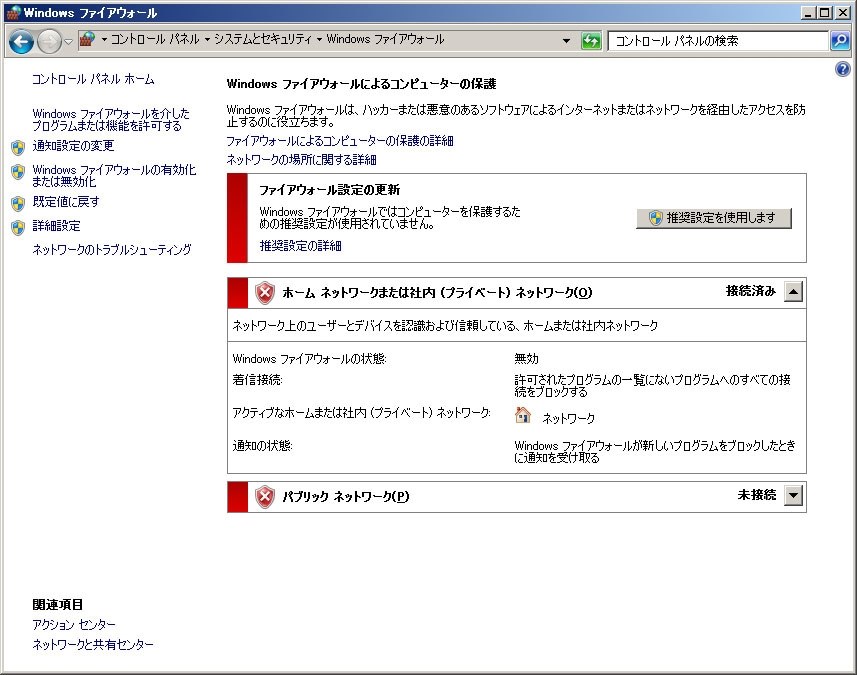This screenshot has height=675, width=857.
Task: Expand the パブリック ネットワーク section with down arrow
Action: click(793, 496)
